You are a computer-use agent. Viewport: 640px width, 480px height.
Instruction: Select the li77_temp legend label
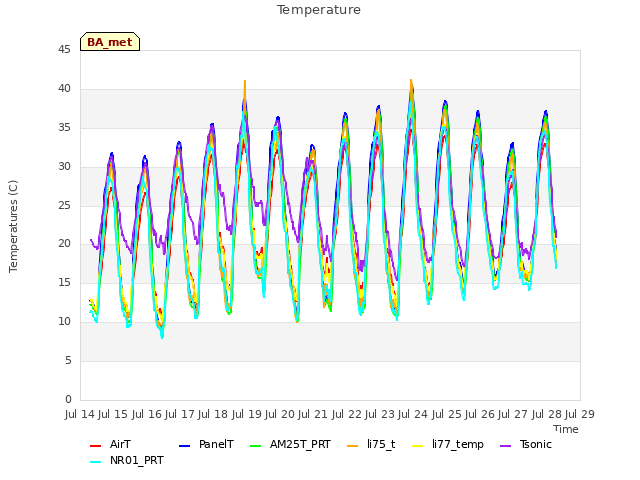pos(458,445)
